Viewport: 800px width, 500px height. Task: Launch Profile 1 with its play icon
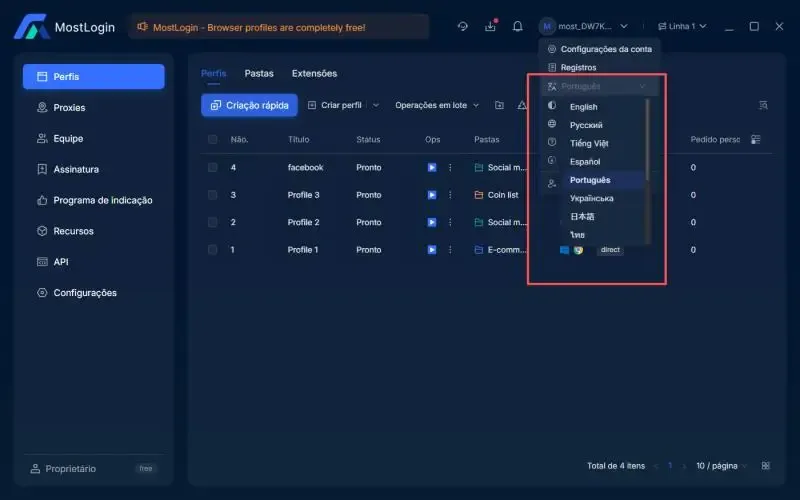[x=432, y=249]
